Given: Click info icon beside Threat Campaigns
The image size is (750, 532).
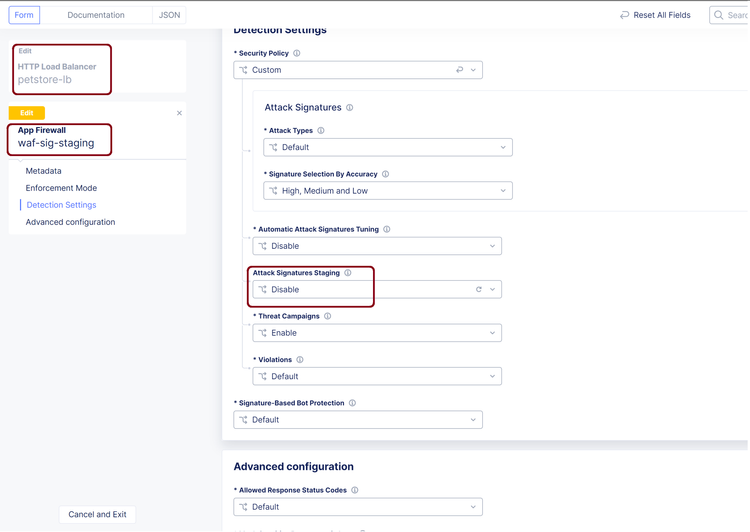Looking at the screenshot, I should (328, 316).
